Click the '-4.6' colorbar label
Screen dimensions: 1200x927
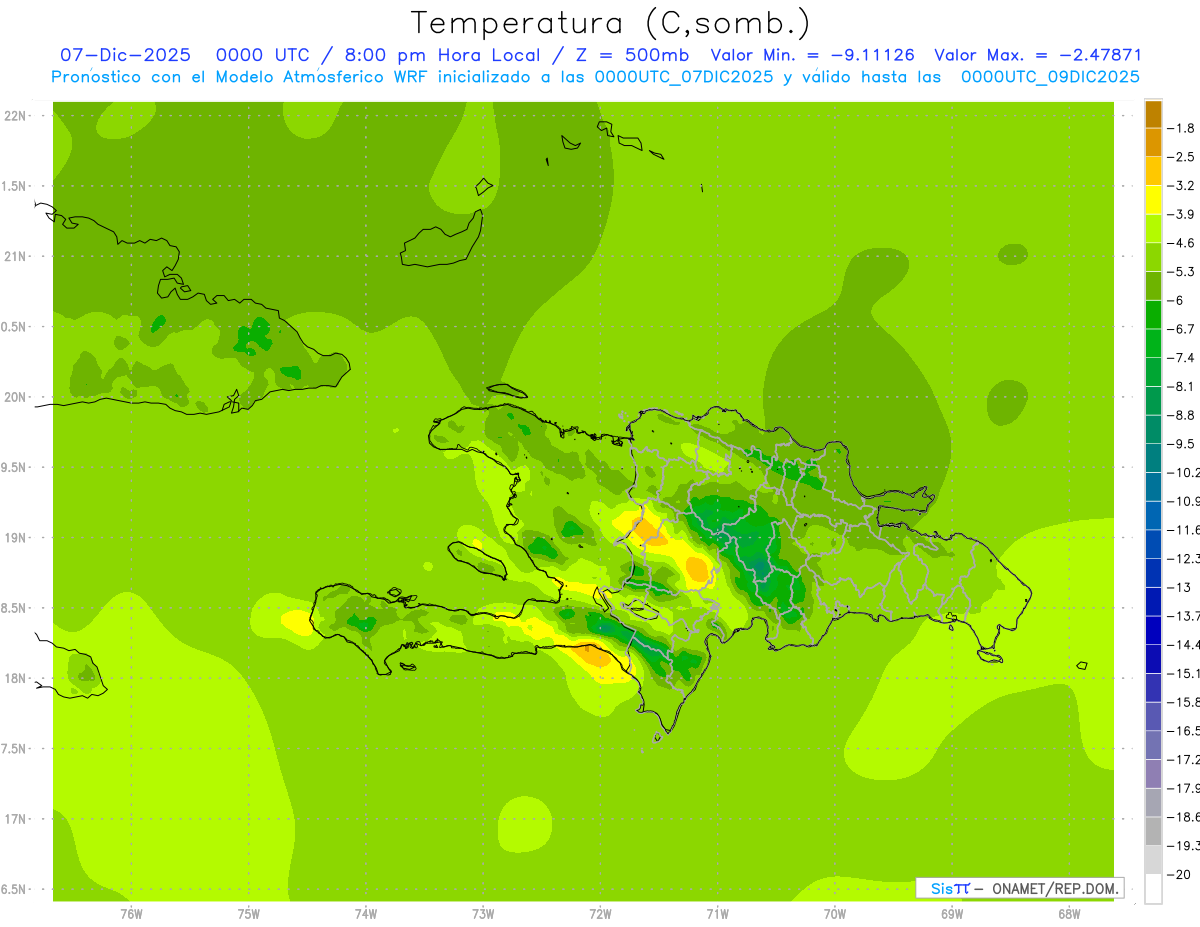pos(1183,243)
